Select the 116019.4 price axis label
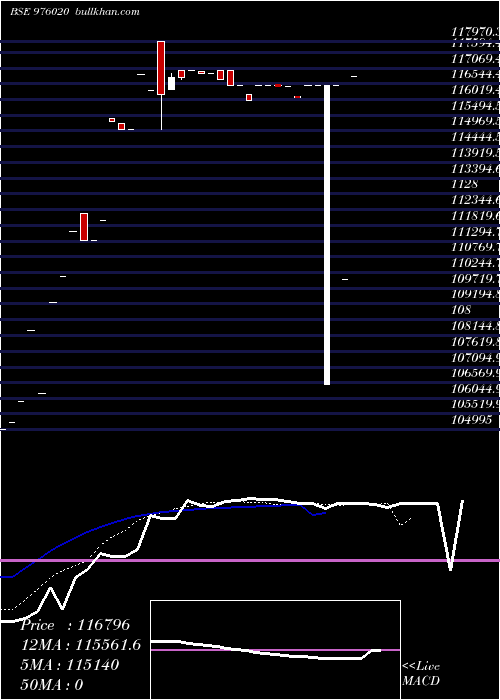This screenshot has width=500, height=700. [x=475, y=90]
